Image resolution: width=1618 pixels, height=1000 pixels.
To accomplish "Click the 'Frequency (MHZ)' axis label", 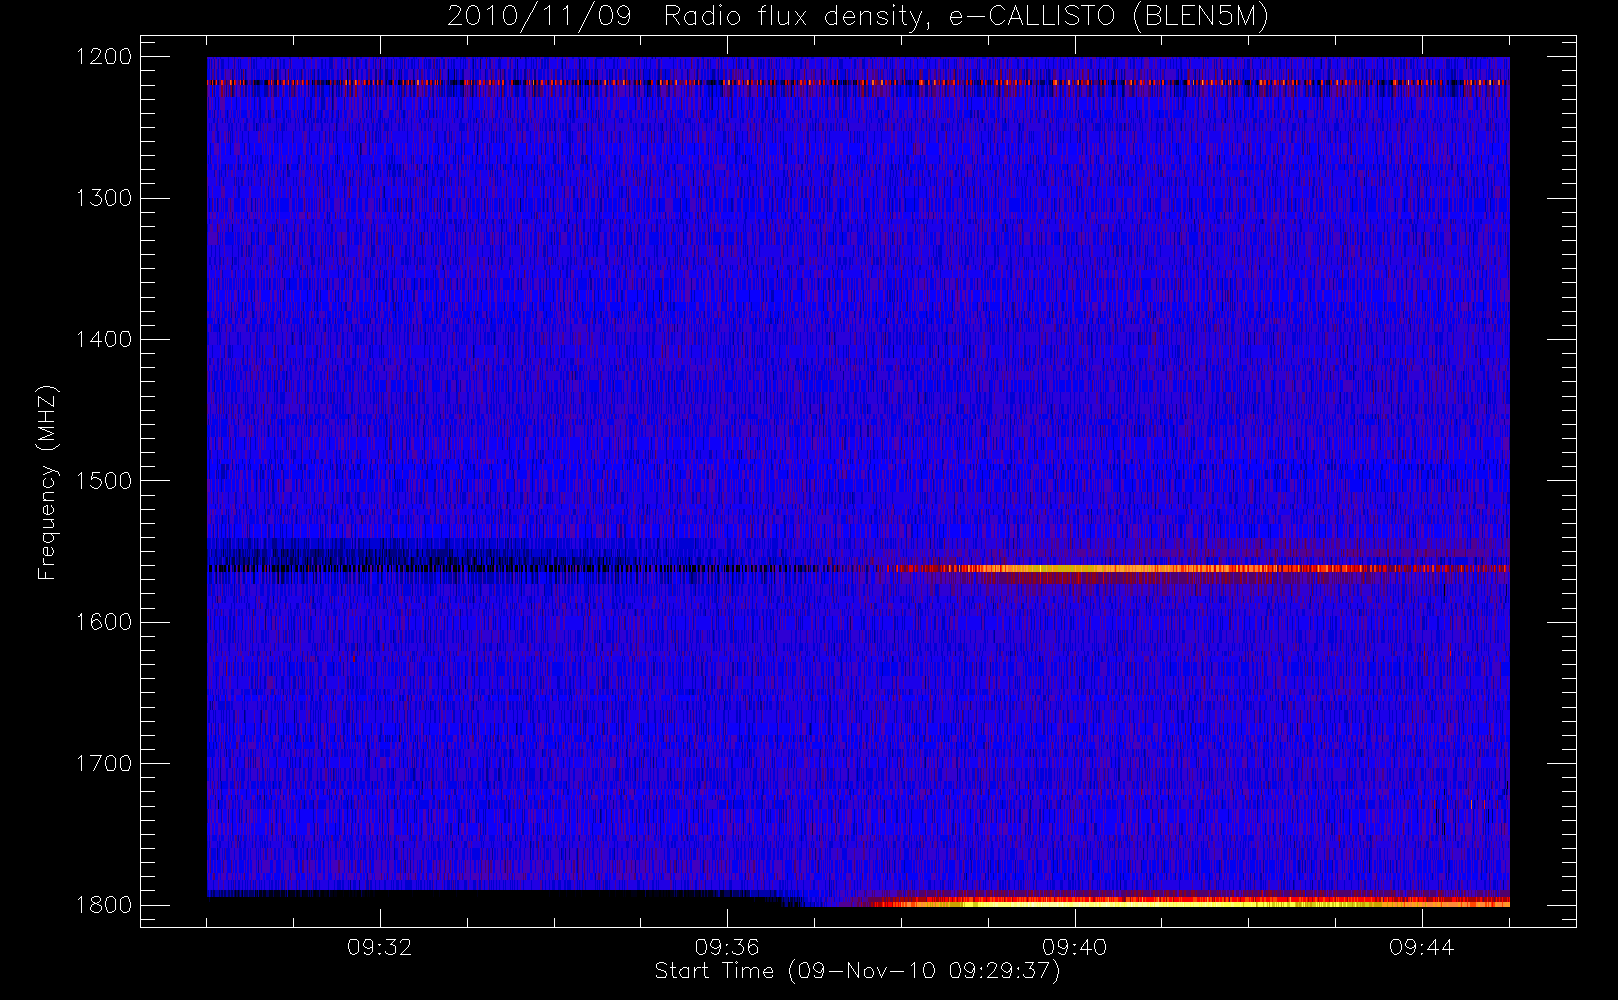I will pos(47,482).
